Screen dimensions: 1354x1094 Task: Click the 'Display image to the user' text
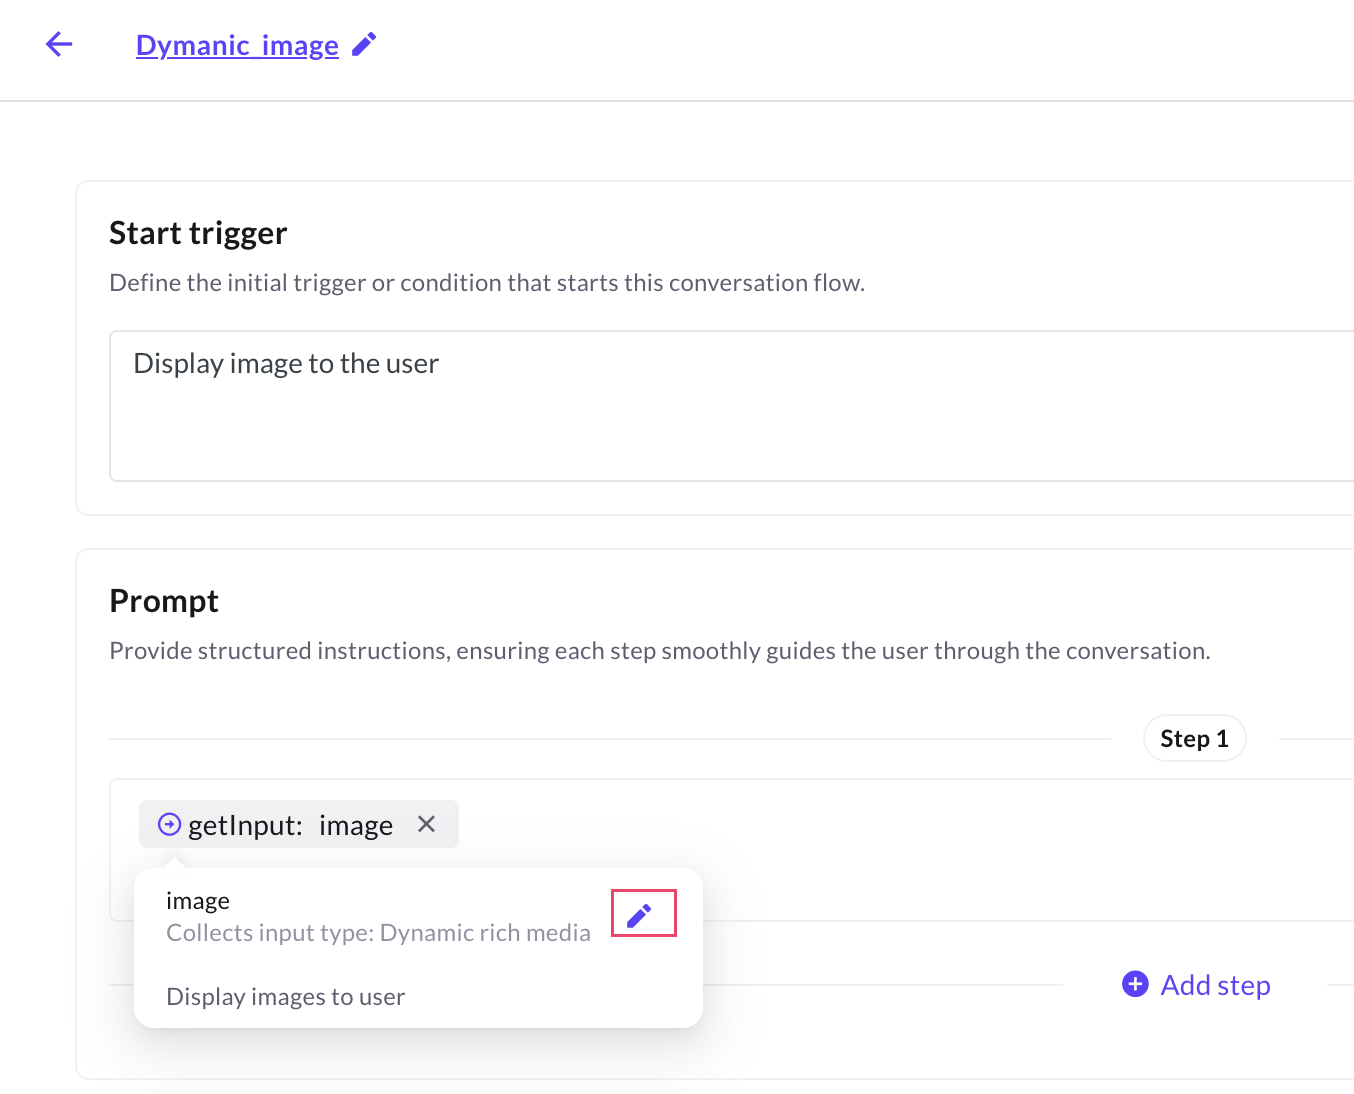pos(286,364)
